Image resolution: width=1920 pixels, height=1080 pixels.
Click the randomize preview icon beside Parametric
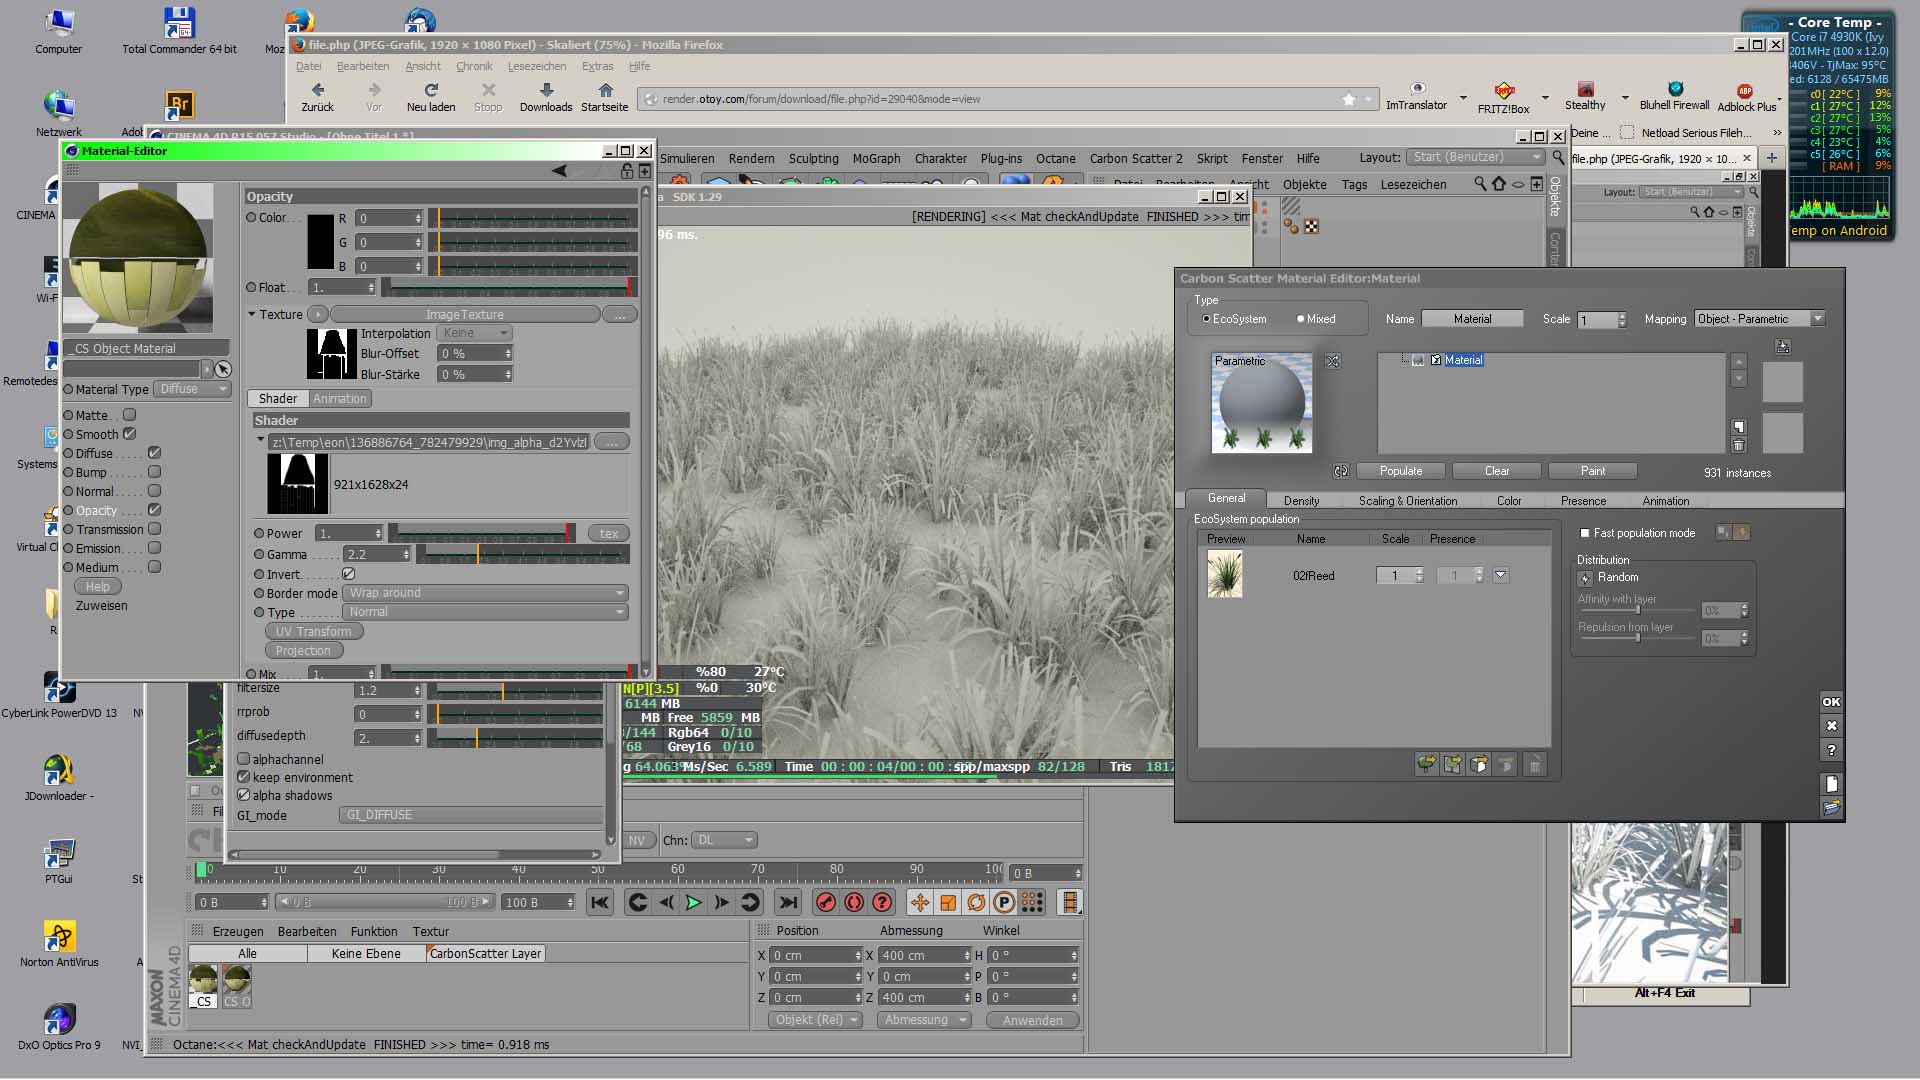pyautogui.click(x=1333, y=361)
